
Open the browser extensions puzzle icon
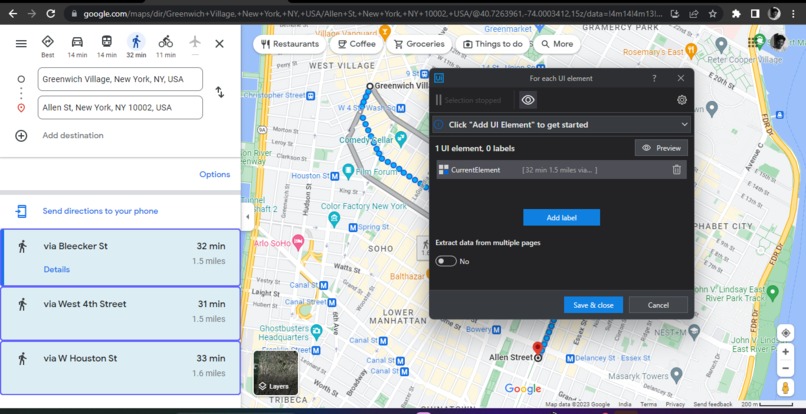point(737,14)
